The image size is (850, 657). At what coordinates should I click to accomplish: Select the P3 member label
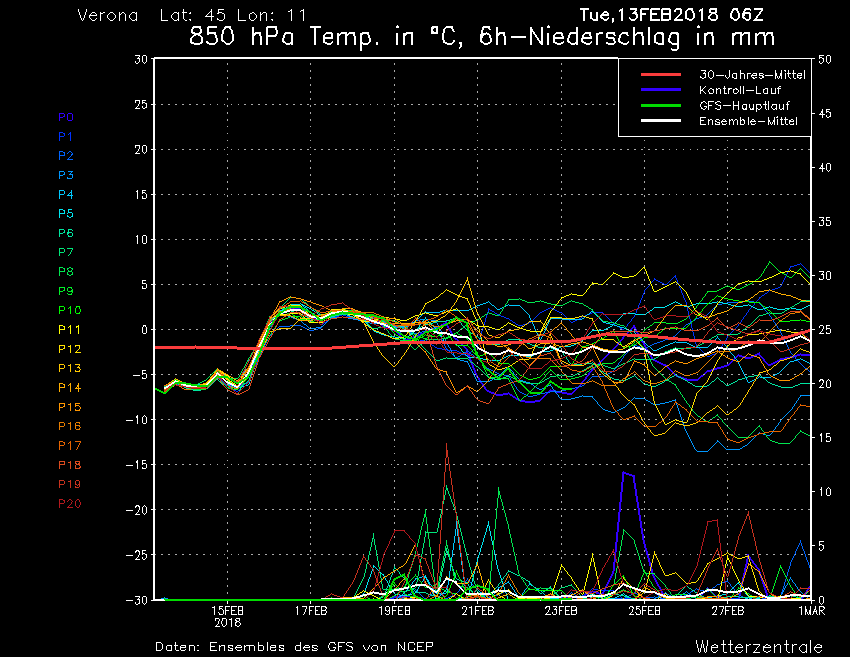(66, 175)
